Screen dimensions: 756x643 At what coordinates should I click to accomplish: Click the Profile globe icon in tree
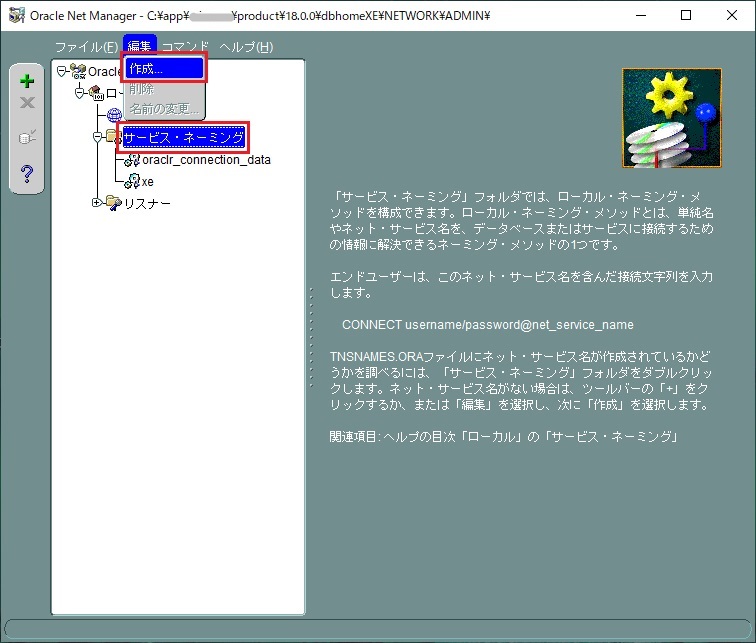tap(114, 114)
